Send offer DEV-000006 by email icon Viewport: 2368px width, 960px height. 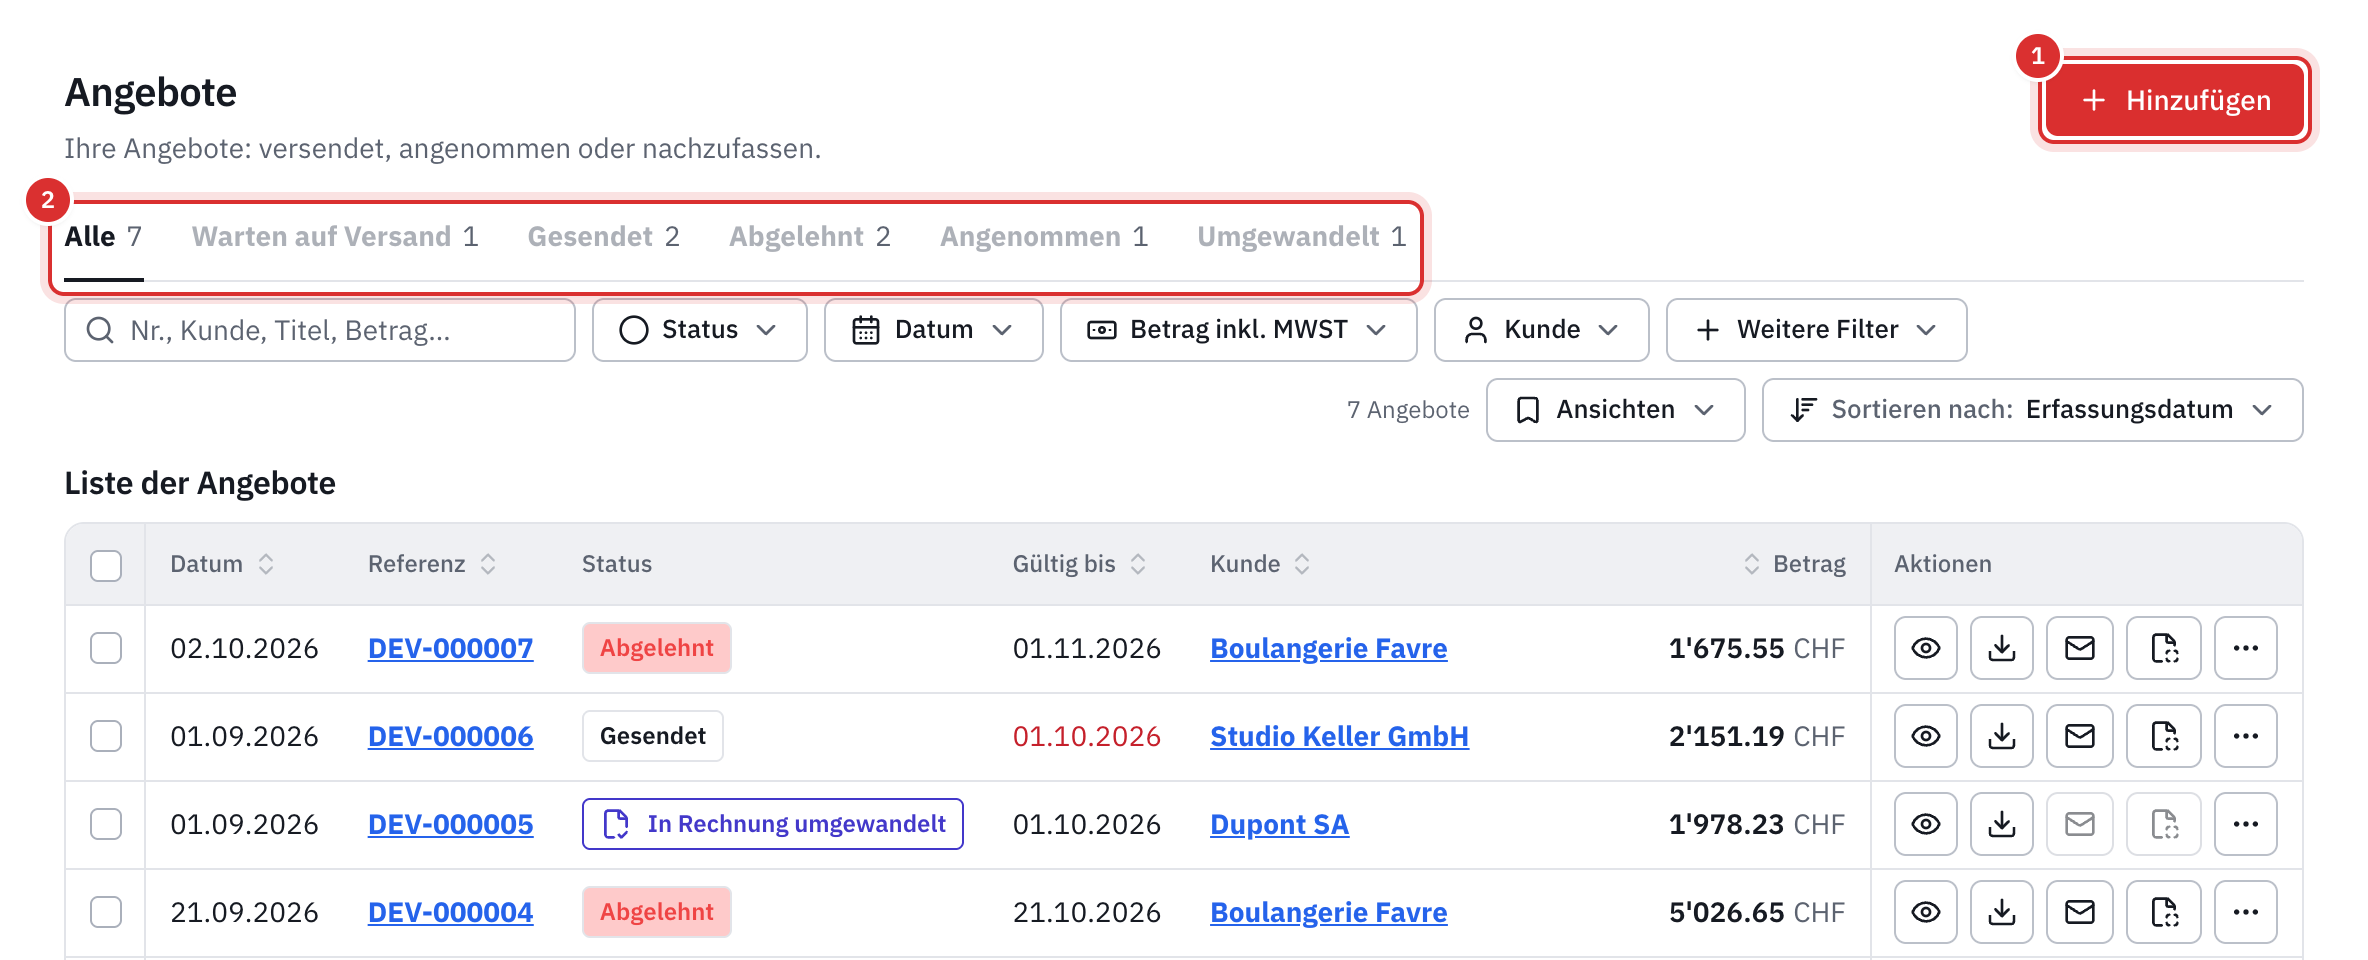[2079, 736]
